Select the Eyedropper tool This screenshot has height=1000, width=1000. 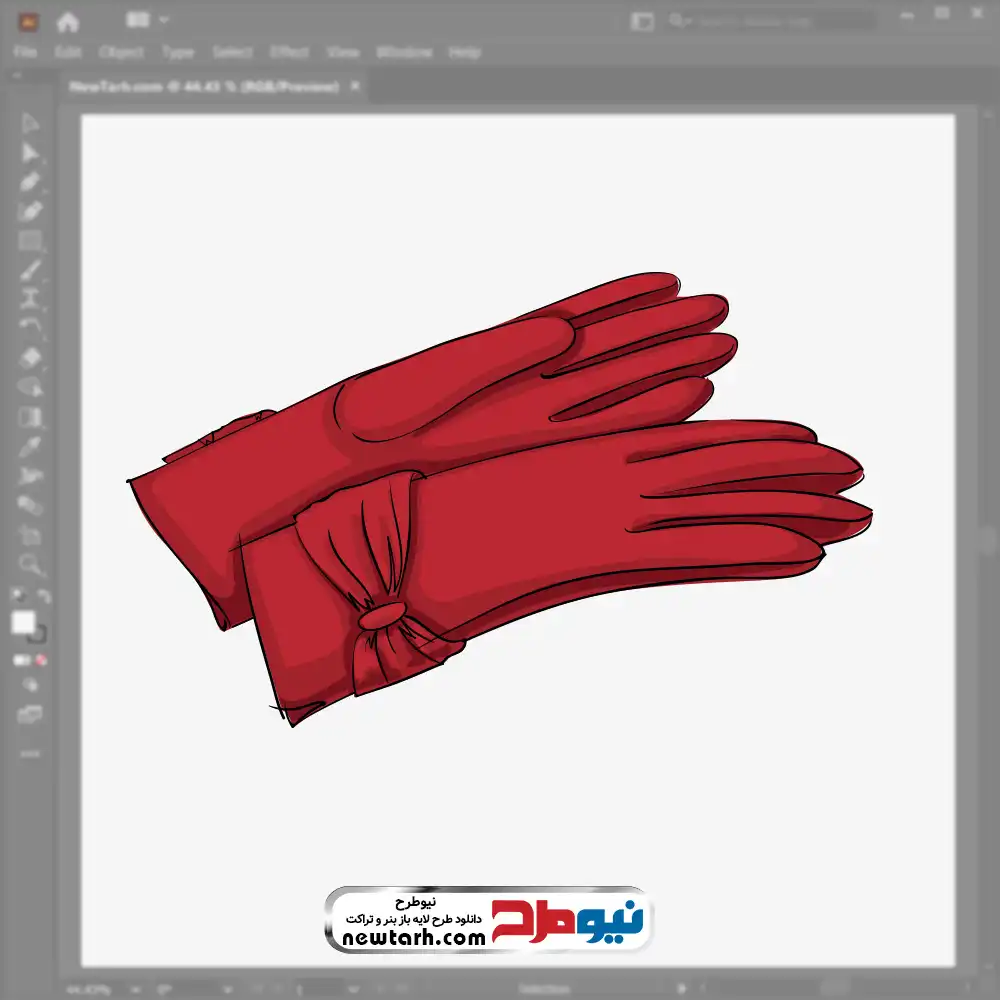[30, 446]
